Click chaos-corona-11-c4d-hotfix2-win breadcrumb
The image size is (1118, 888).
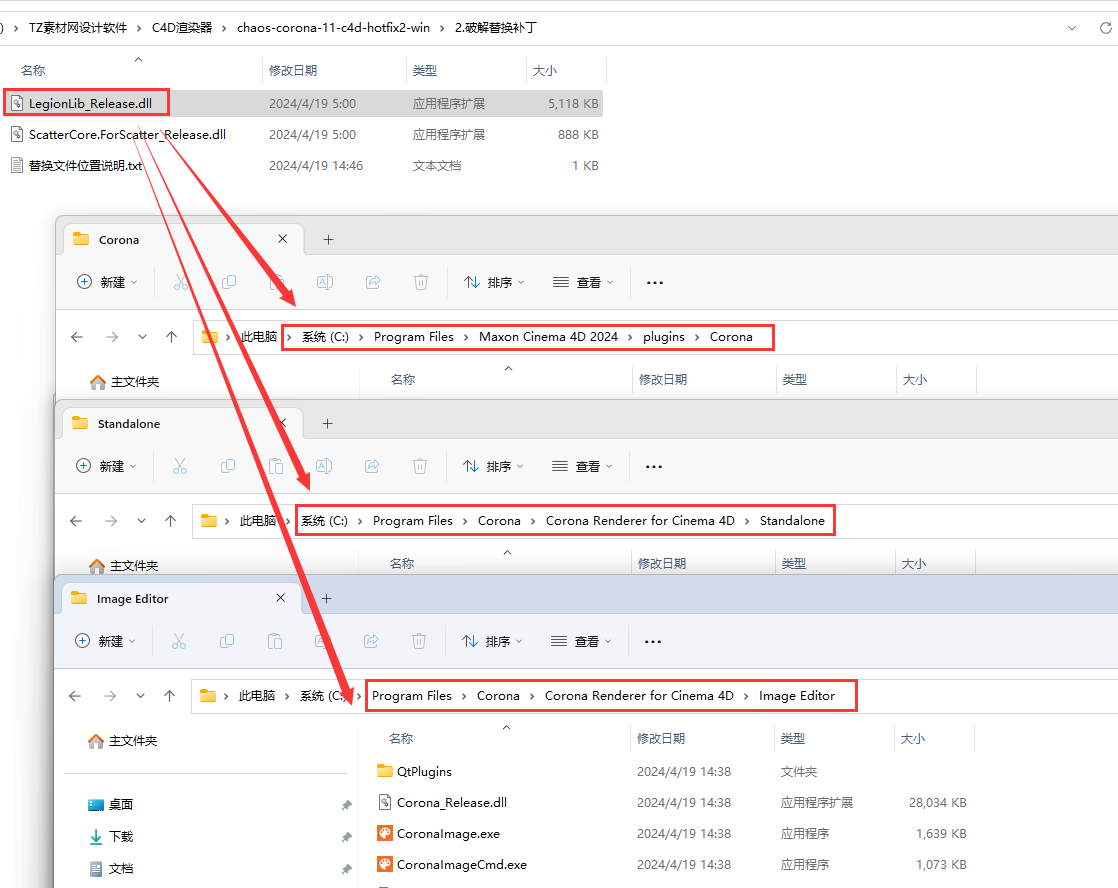(x=333, y=28)
